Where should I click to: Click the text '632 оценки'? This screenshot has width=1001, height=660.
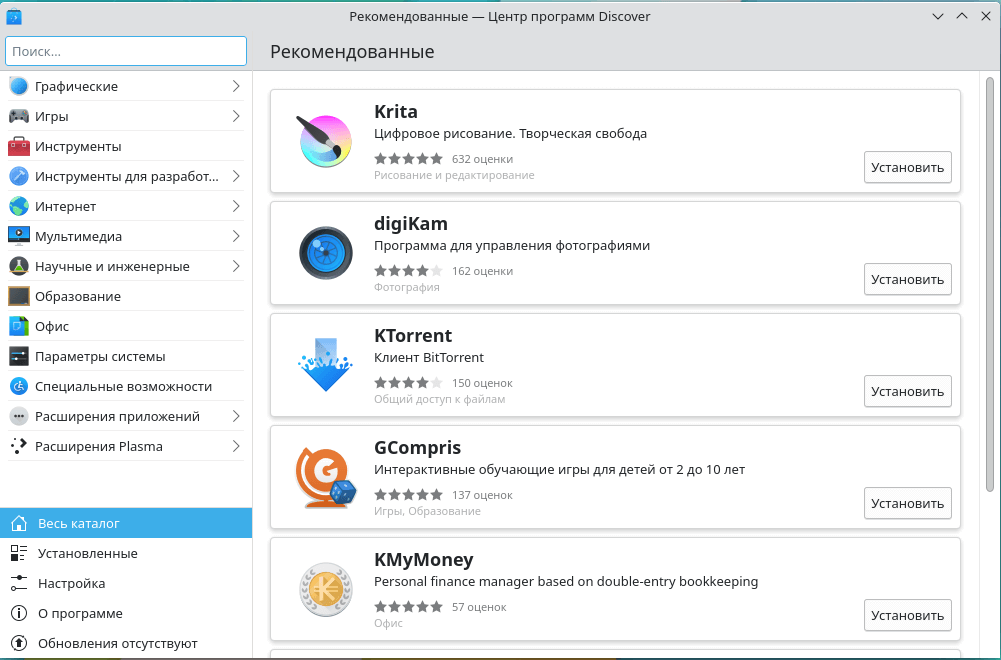(483, 159)
